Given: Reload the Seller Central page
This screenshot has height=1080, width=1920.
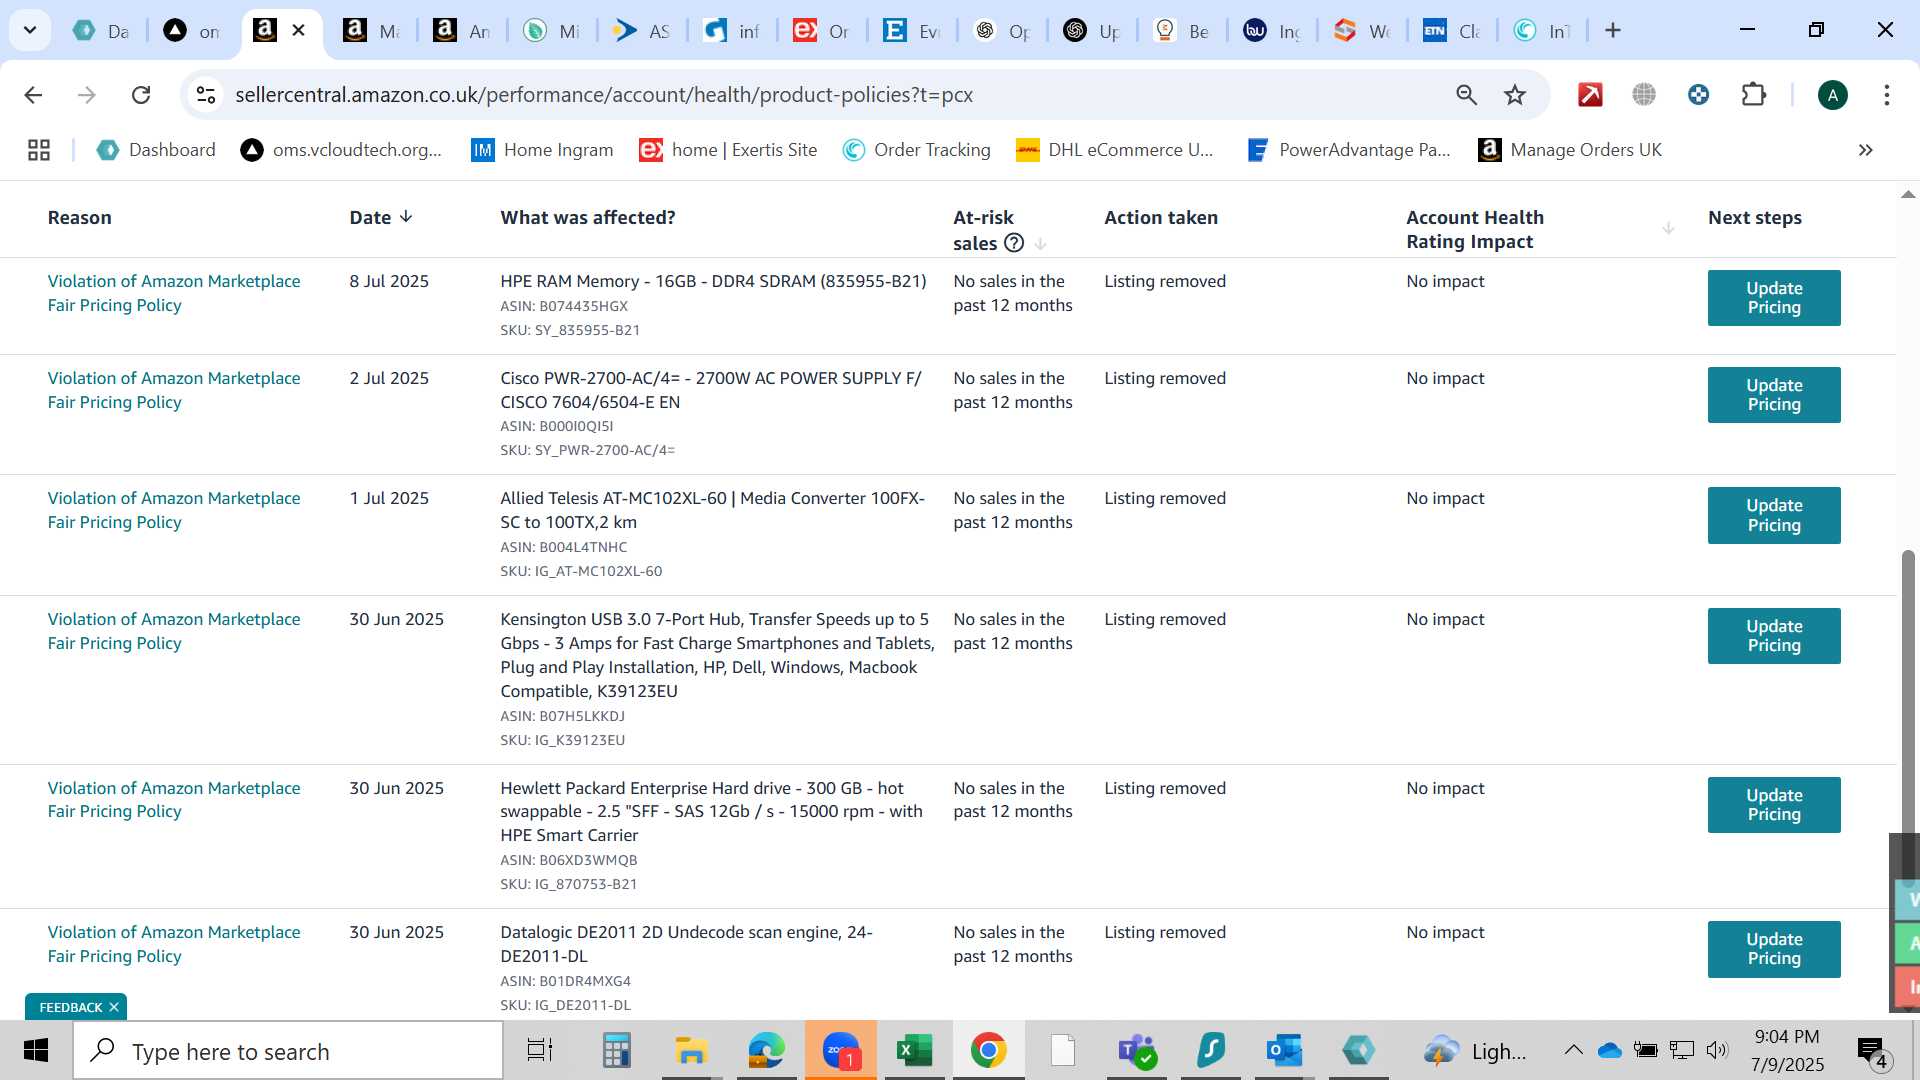Looking at the screenshot, I should coord(141,95).
